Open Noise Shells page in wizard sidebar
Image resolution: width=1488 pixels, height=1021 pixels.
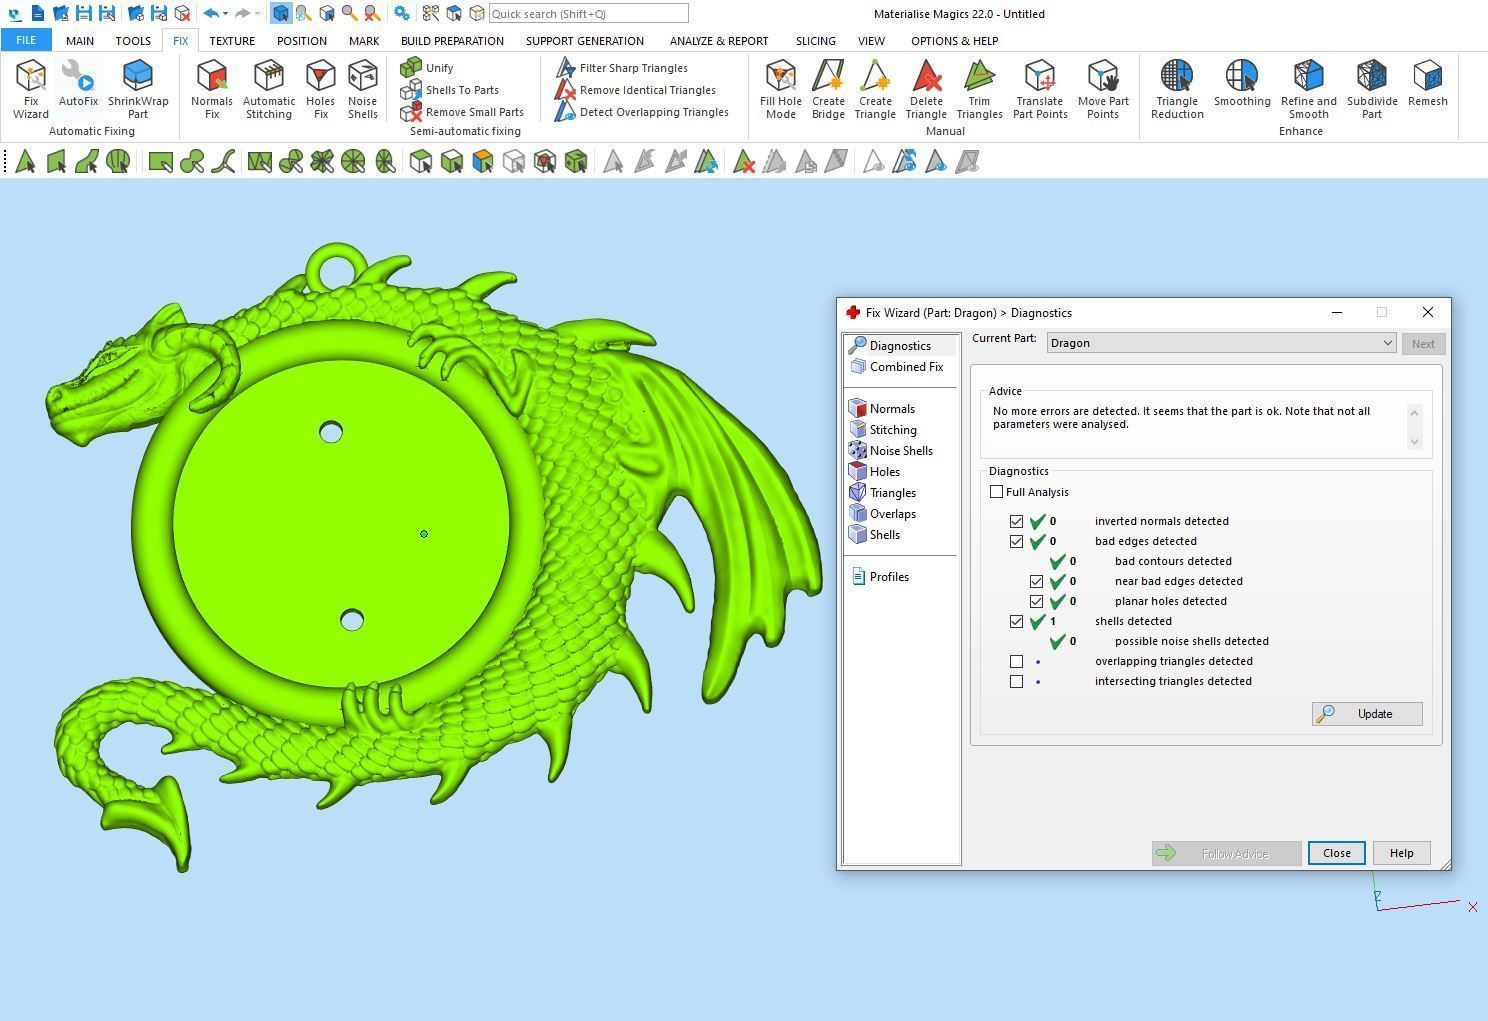point(891,451)
